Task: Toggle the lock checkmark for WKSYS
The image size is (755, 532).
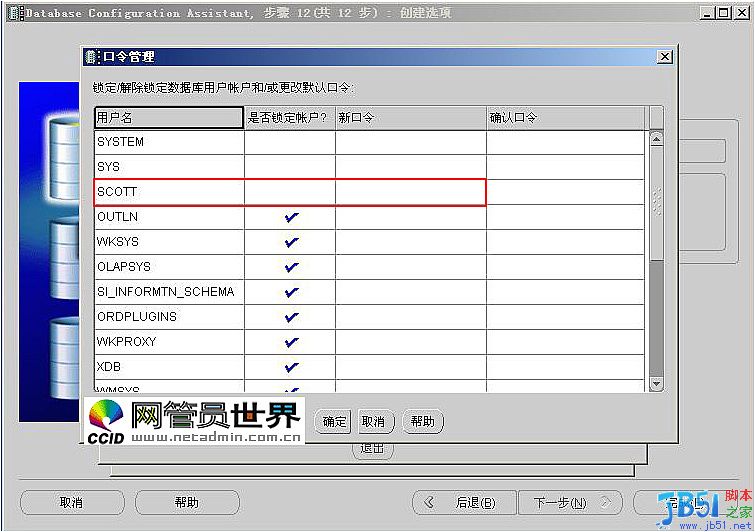Action: coord(291,242)
